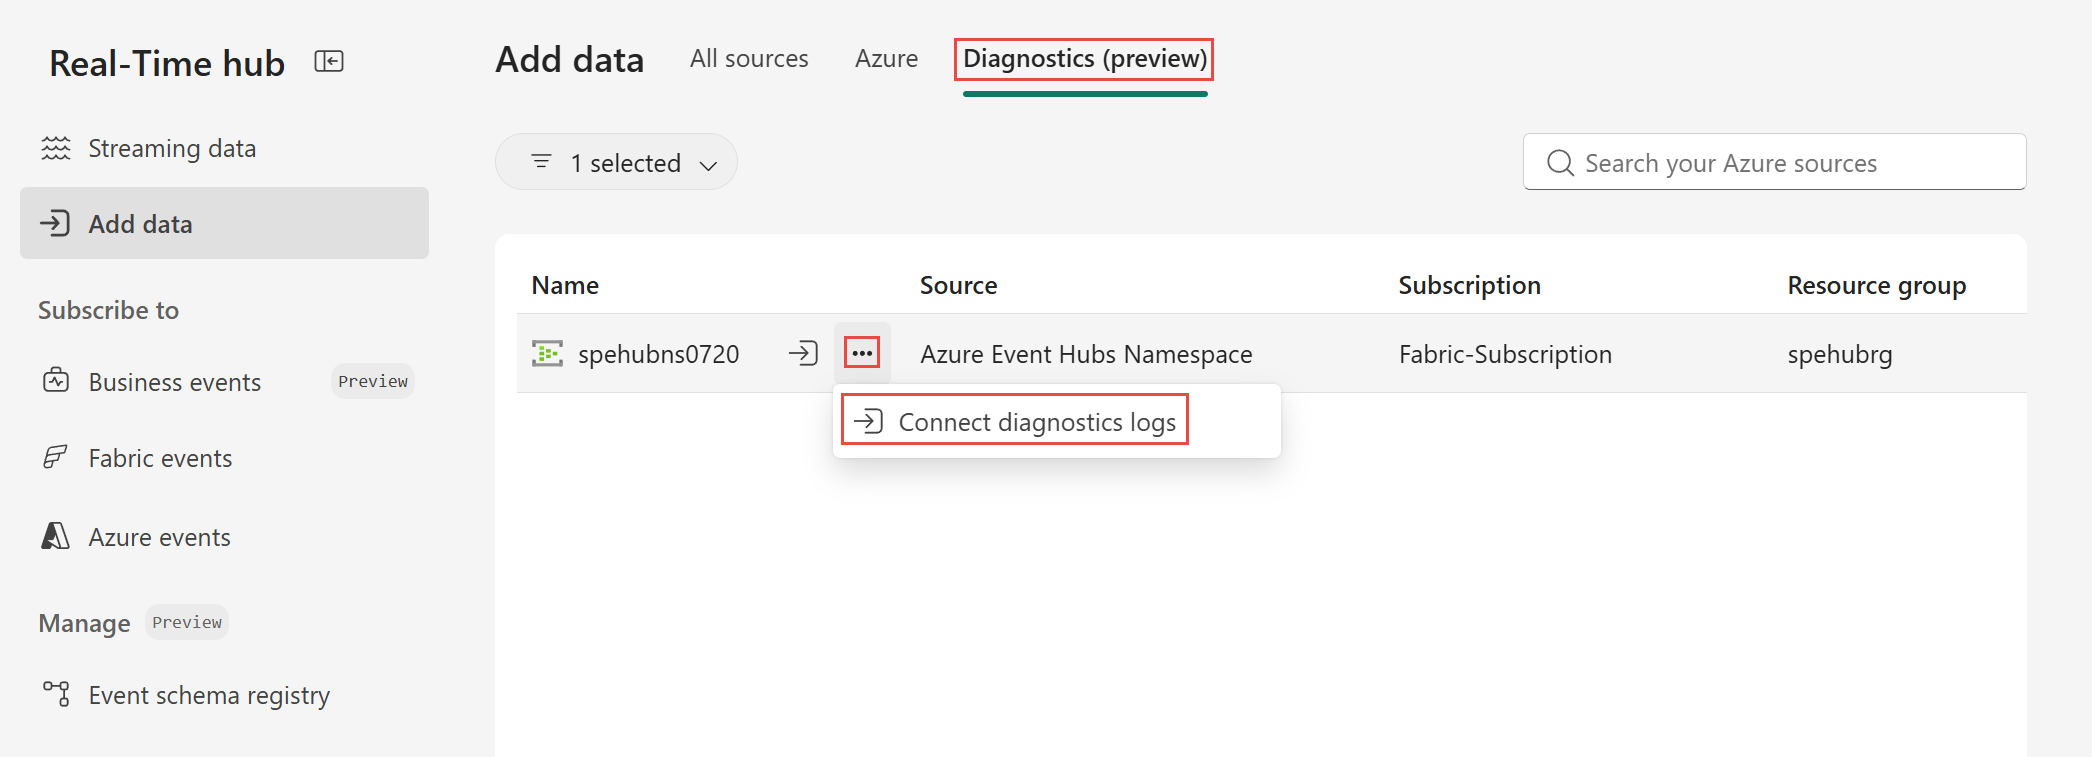Click the Fabric events icon
This screenshot has height=757, width=2092.
[56, 457]
